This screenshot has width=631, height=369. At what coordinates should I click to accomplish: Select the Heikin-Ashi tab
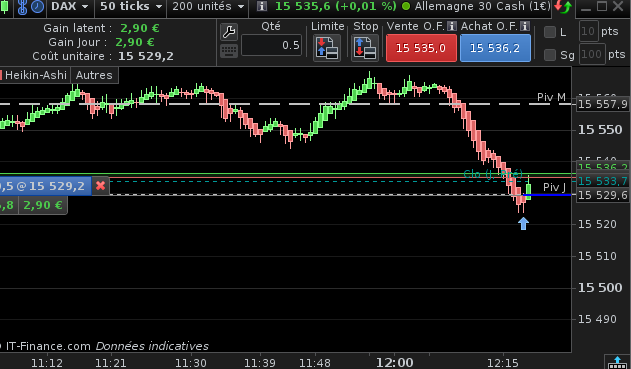pos(35,75)
